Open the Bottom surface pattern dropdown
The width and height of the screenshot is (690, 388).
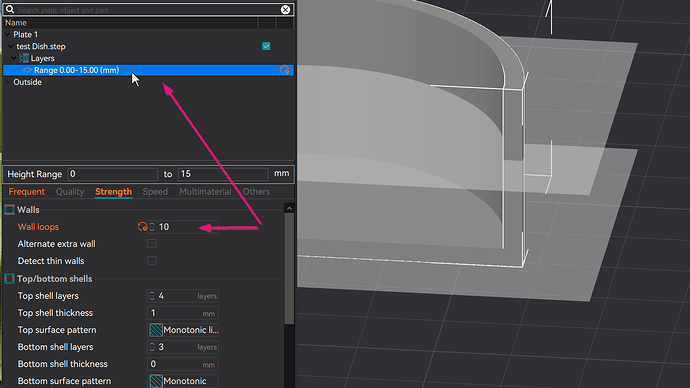pyautogui.click(x=183, y=381)
